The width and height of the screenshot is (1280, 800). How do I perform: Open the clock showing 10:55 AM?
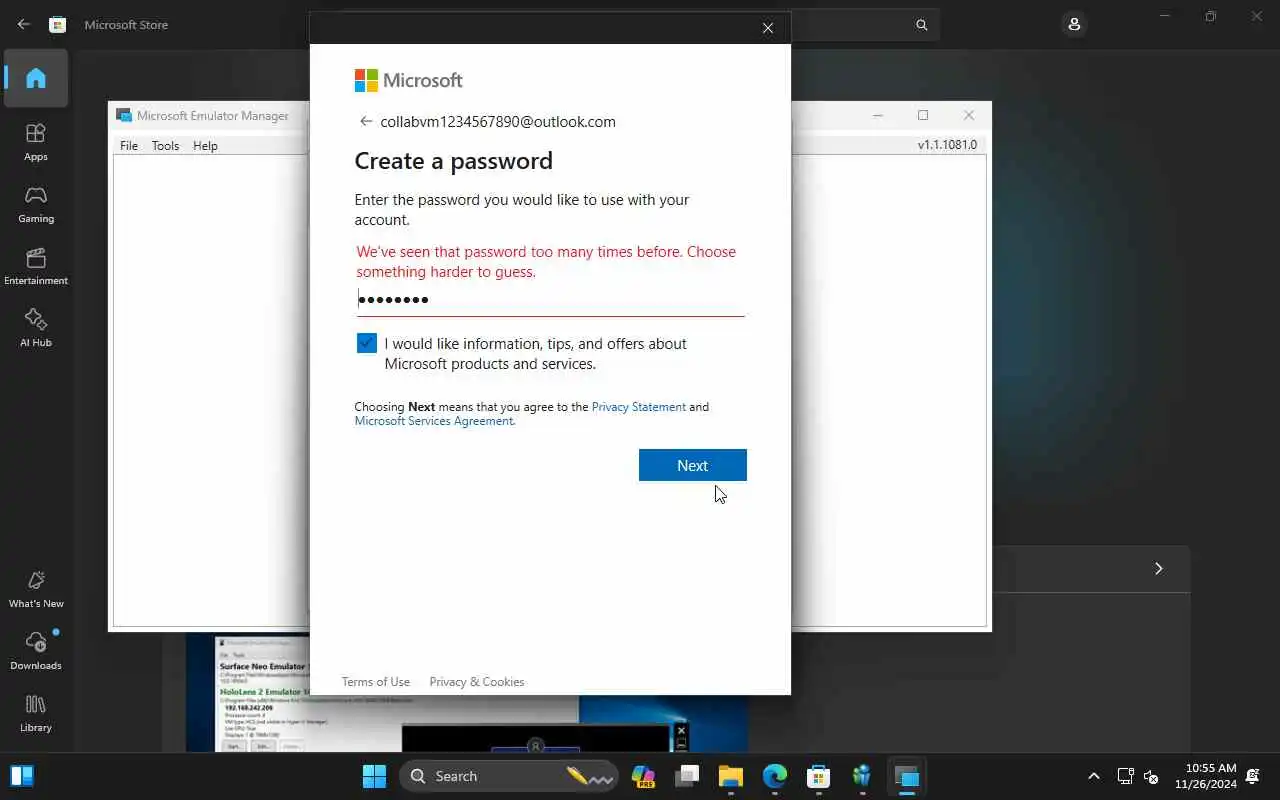coord(1205,776)
